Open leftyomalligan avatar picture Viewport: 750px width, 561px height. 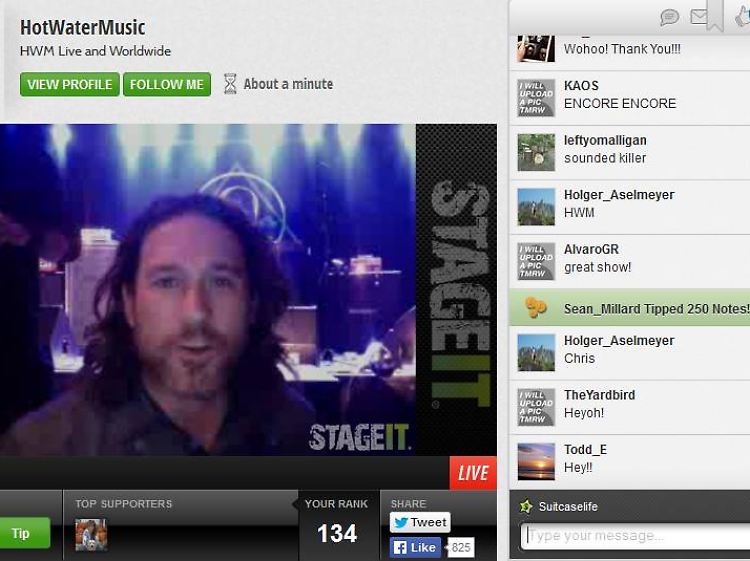536,152
